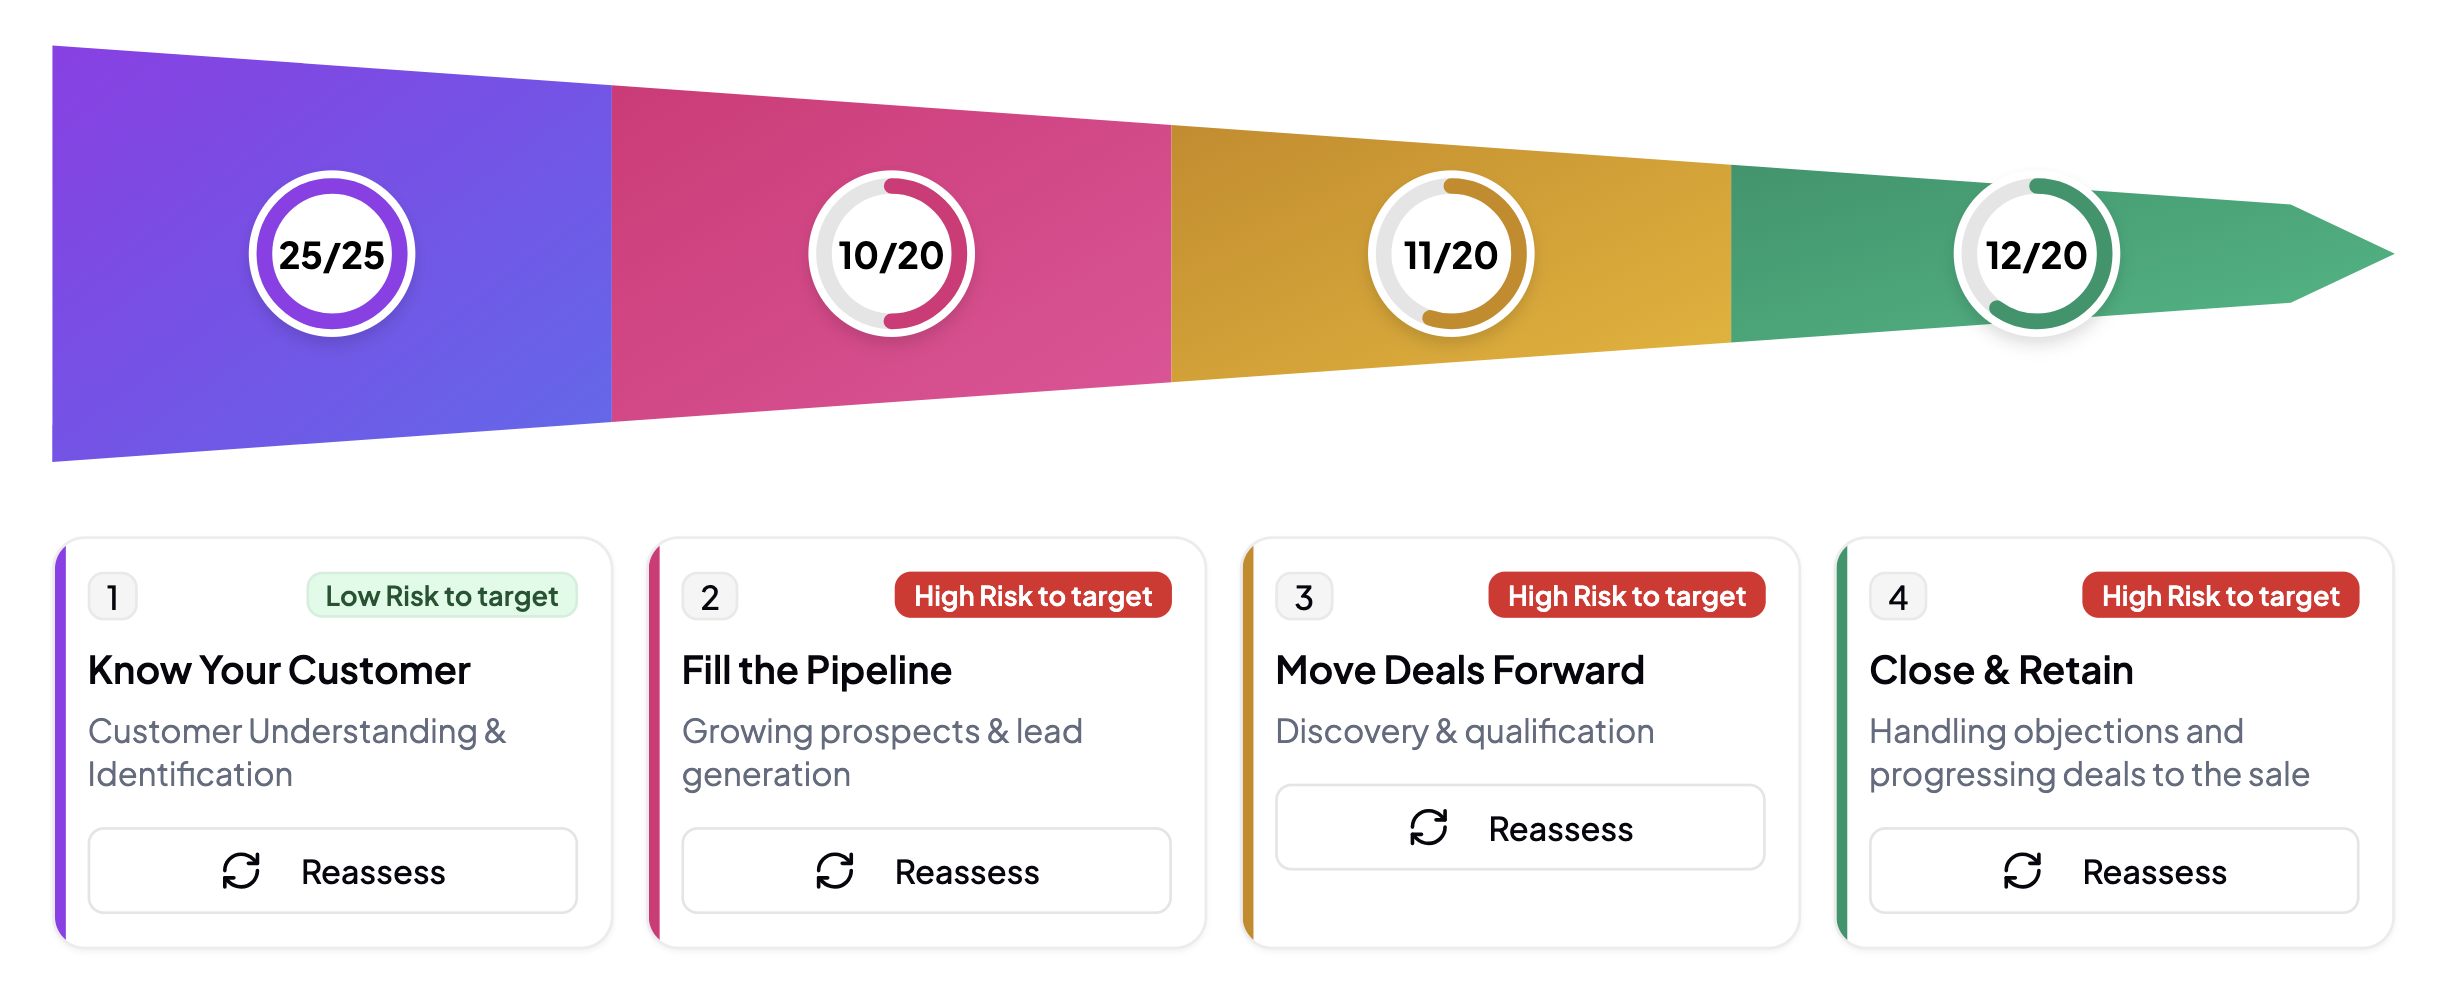Click the stage number 3 chip on Move Deals Forward
Image resolution: width=2442 pixels, height=996 pixels.
pos(1303,595)
